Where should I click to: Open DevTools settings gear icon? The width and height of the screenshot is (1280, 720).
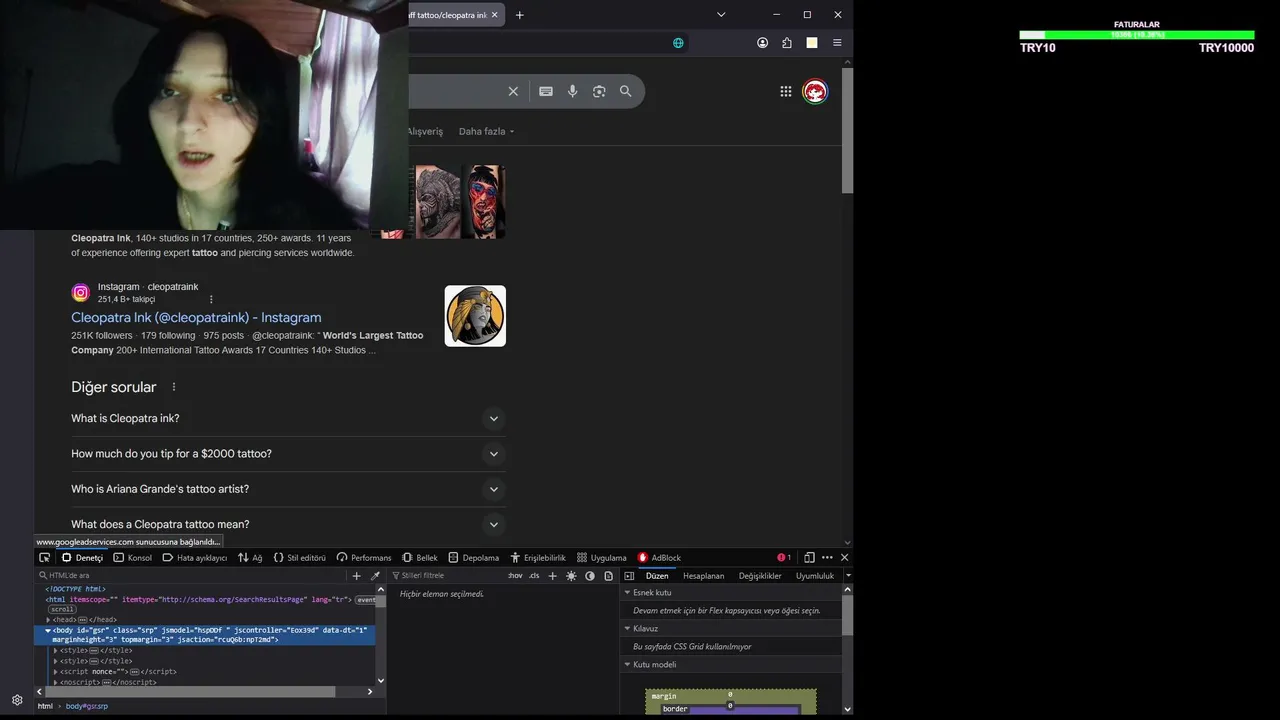click(x=17, y=700)
